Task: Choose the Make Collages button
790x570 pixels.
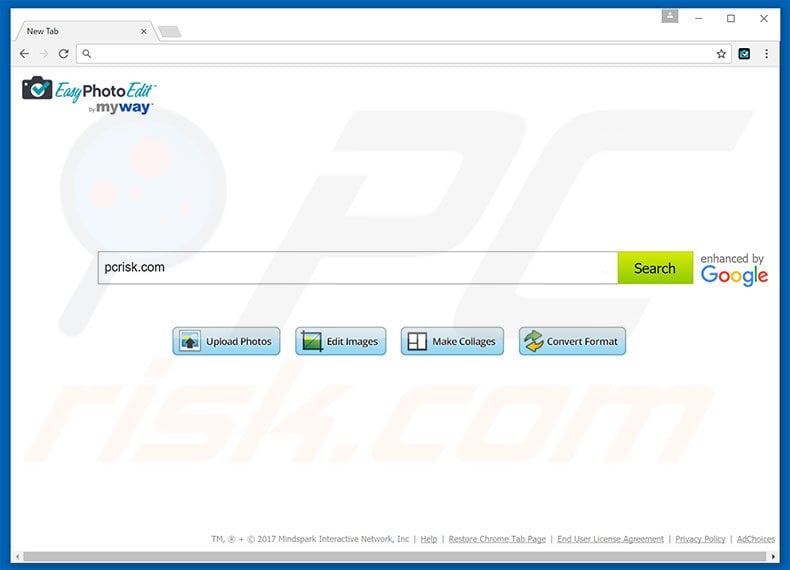Action: (452, 341)
